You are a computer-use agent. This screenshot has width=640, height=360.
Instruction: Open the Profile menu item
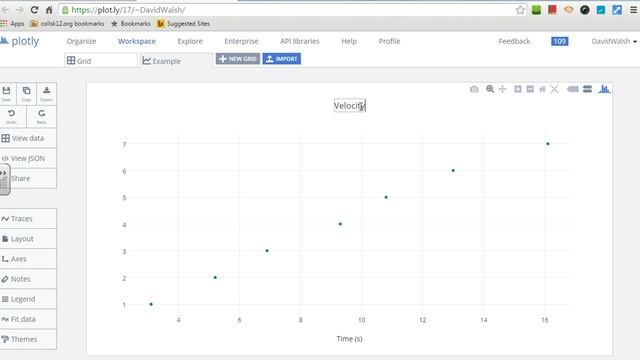[389, 41]
